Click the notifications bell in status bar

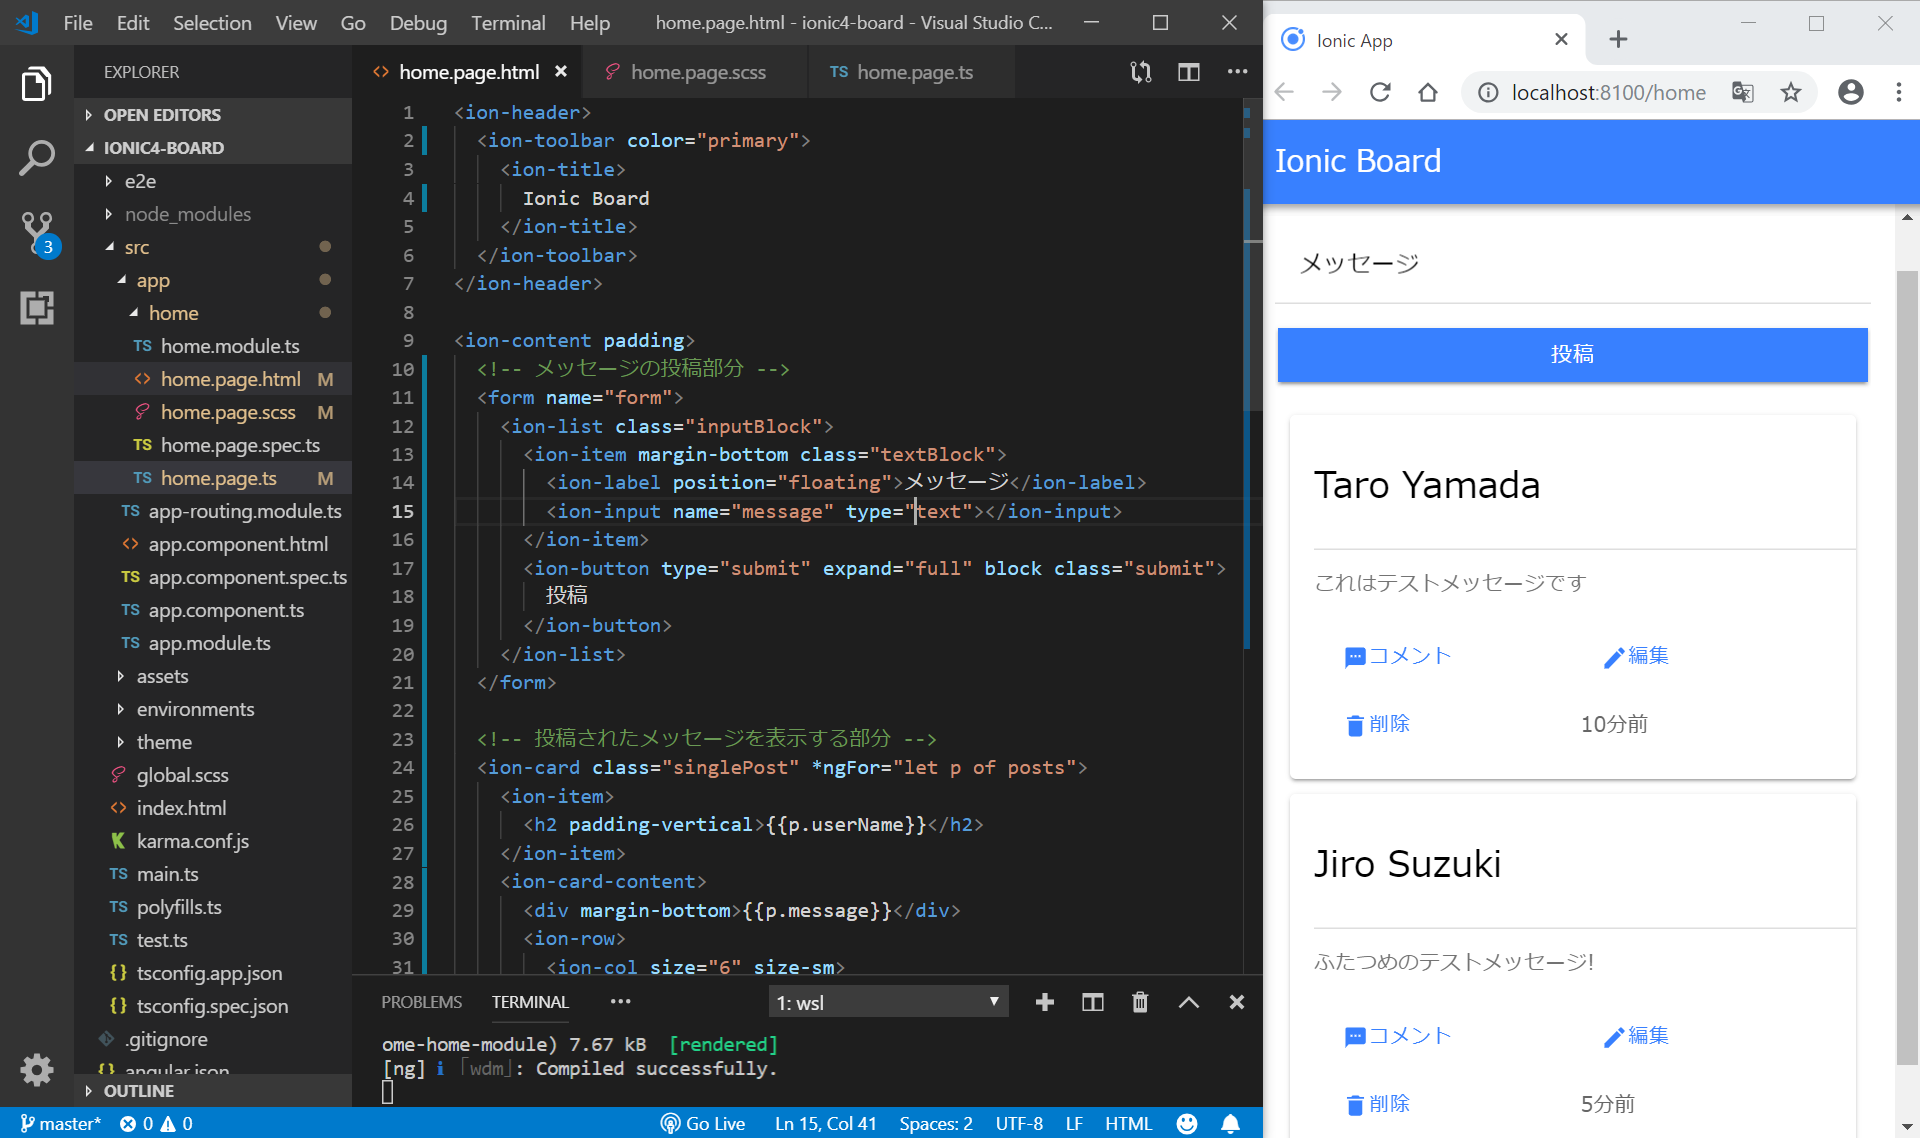[x=1230, y=1123]
